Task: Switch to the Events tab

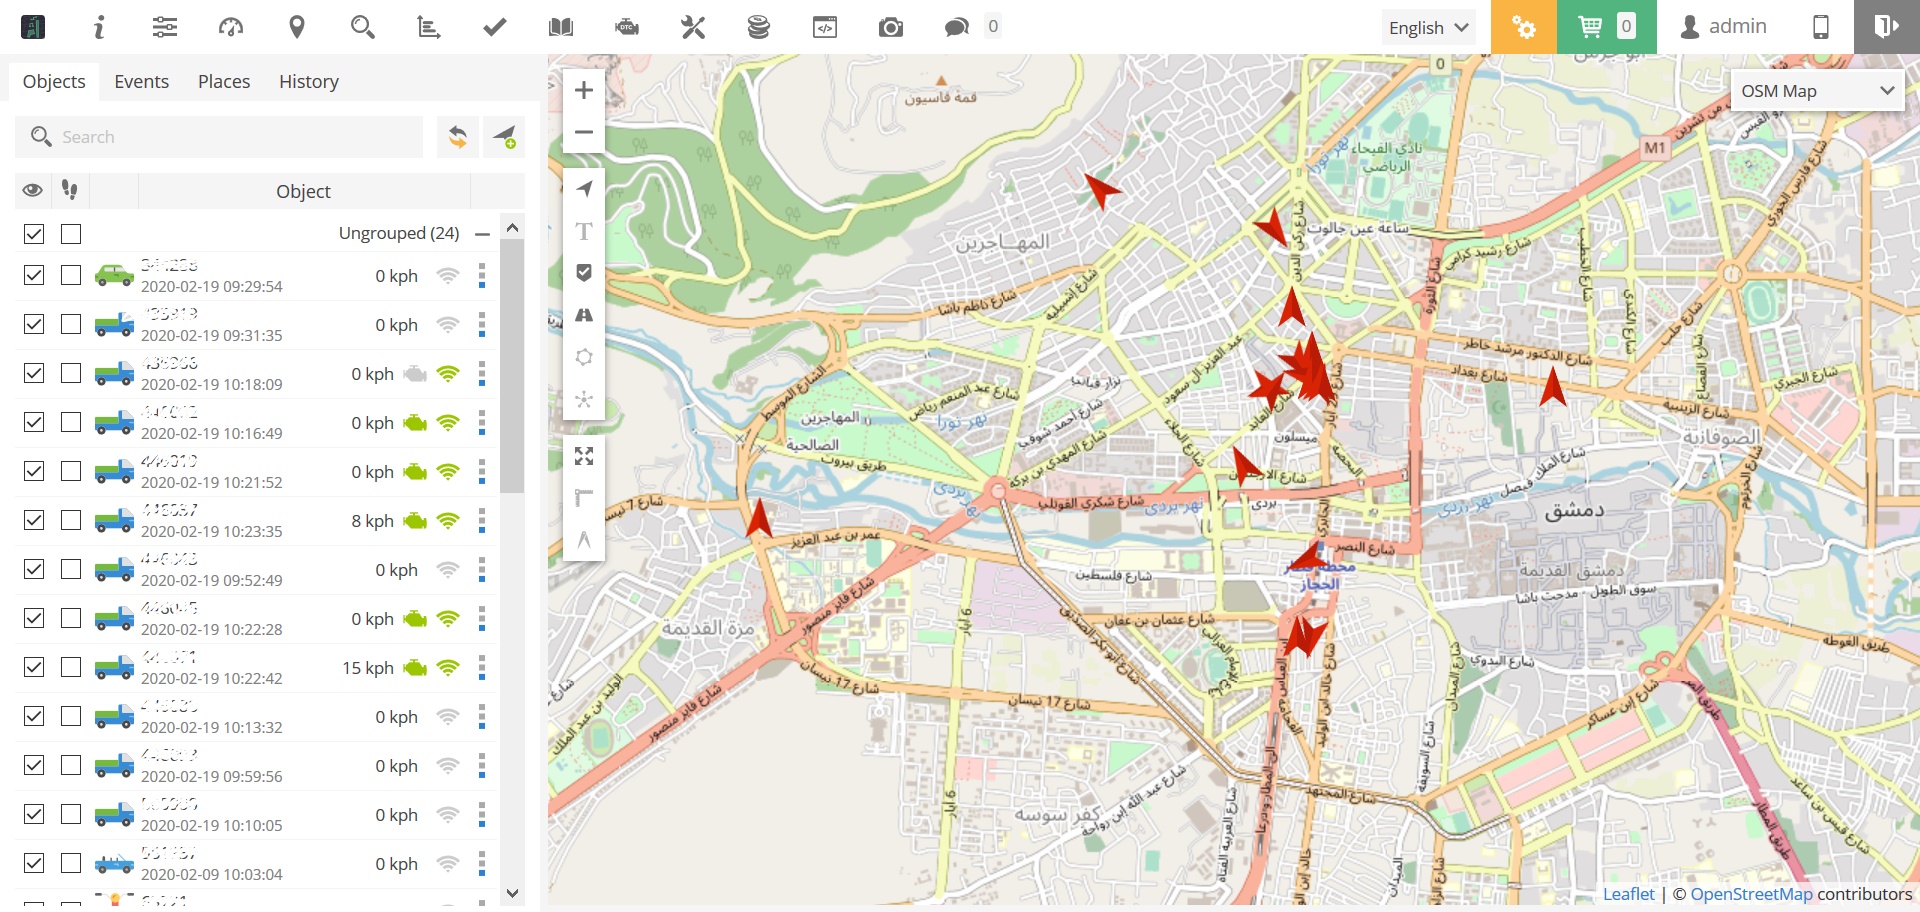Action: pos(141,81)
